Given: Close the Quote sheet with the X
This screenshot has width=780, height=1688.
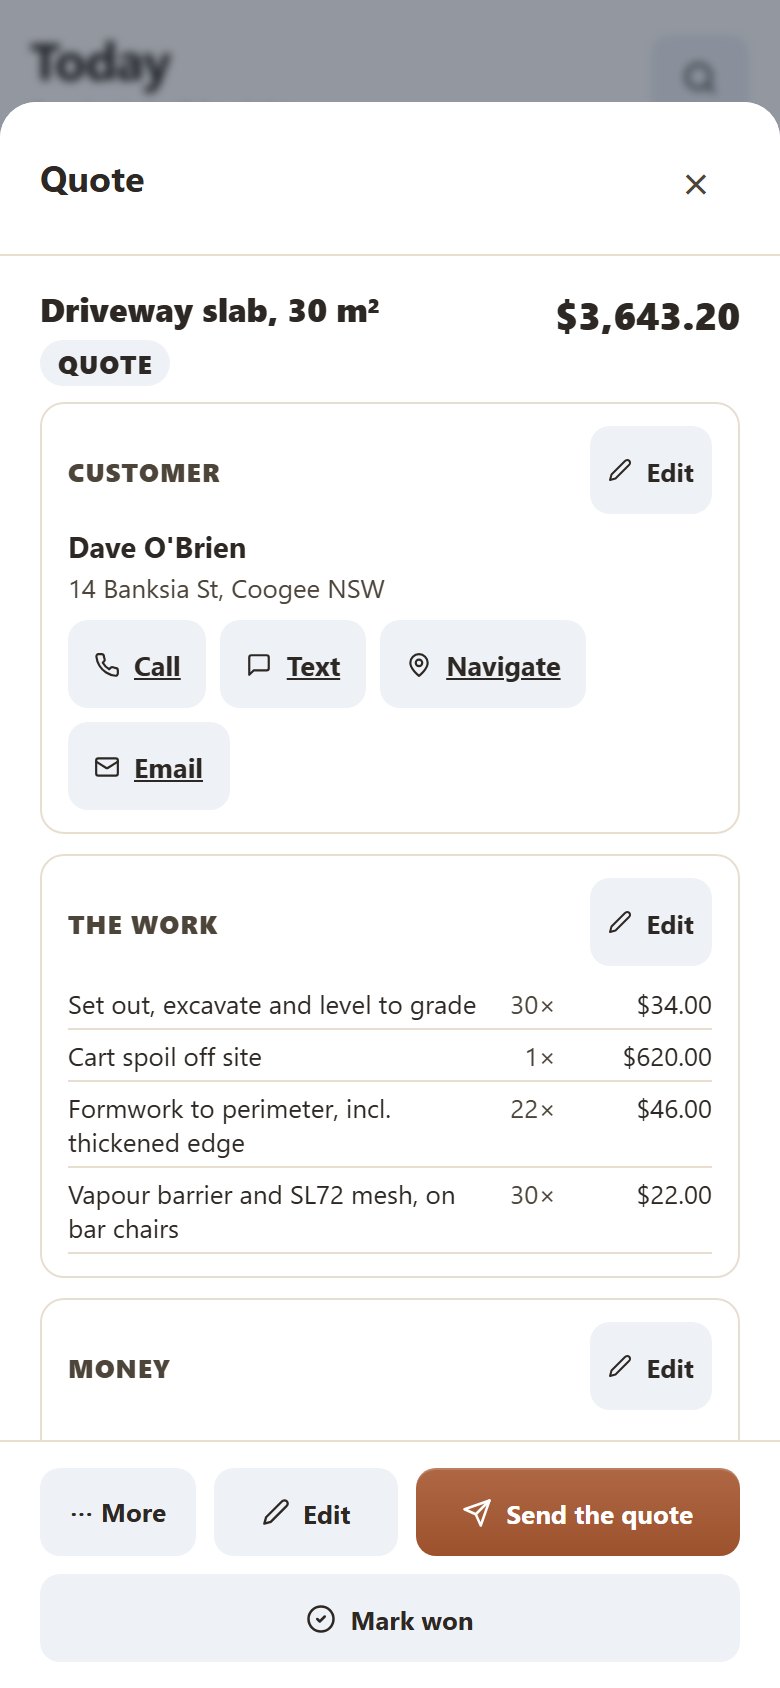Looking at the screenshot, I should click(x=696, y=184).
